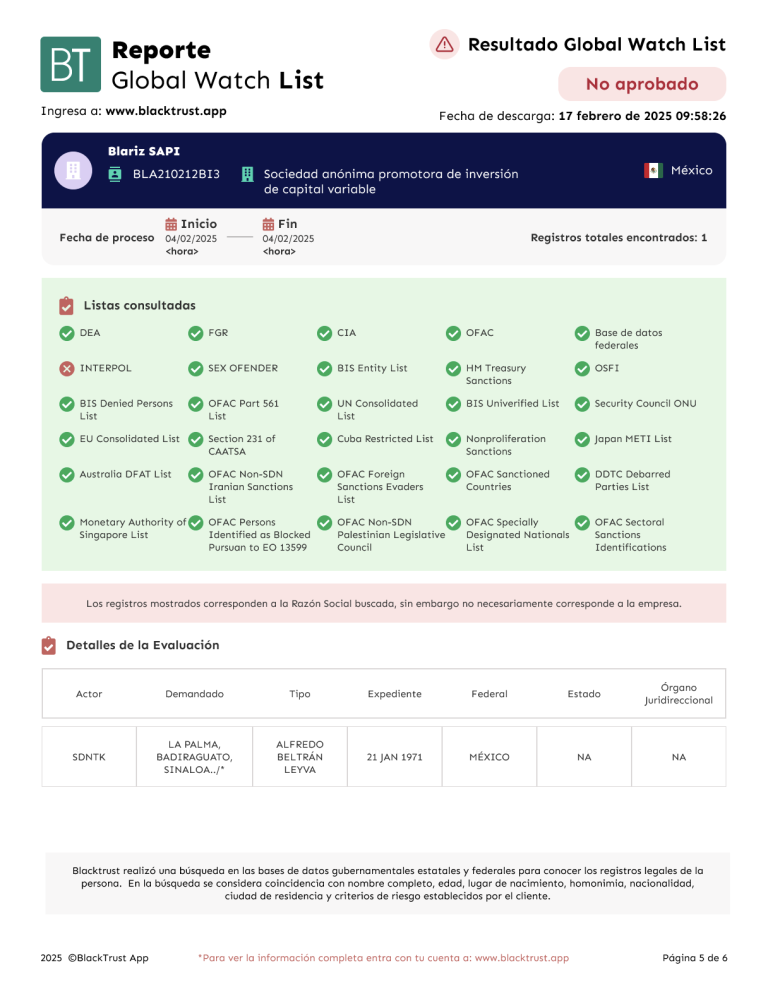Click the BLA210212BI3 tax ID text

click(176, 174)
